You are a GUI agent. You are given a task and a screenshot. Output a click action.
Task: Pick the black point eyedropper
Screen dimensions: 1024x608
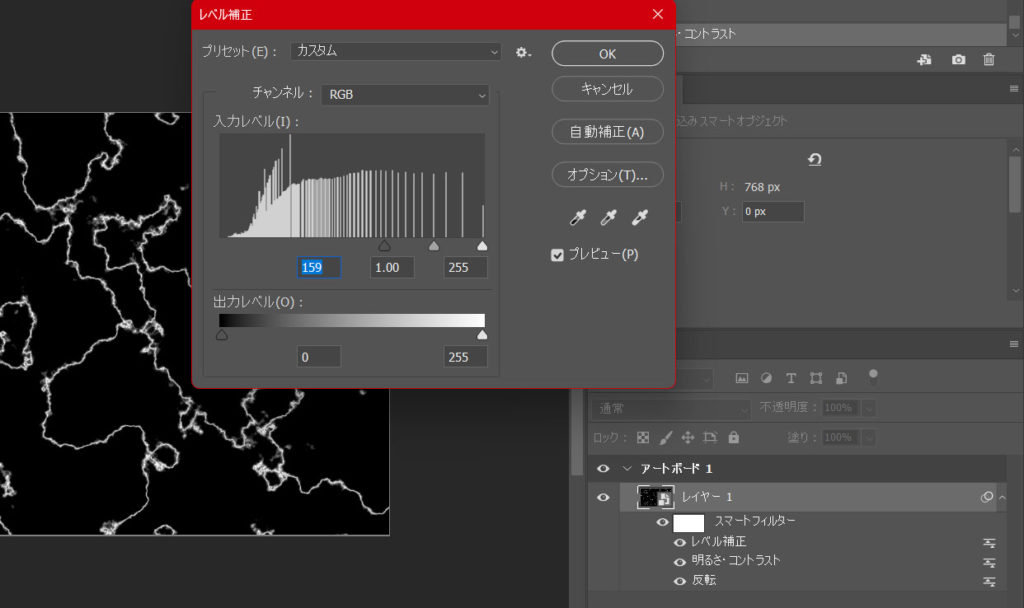coord(576,217)
